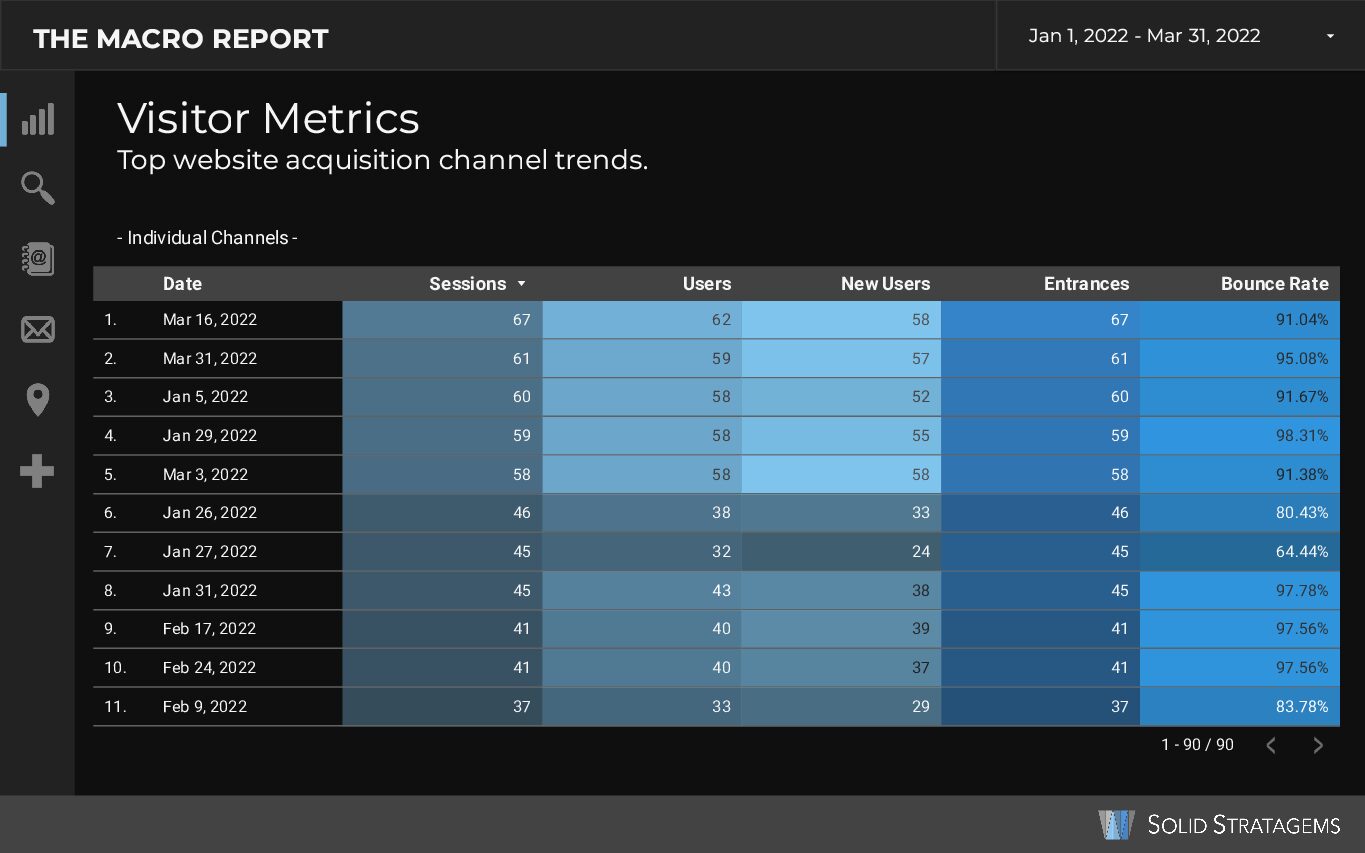Click New Users value 55 for Jan 29
The height and width of the screenshot is (853, 1365).
pyautogui.click(x=841, y=436)
